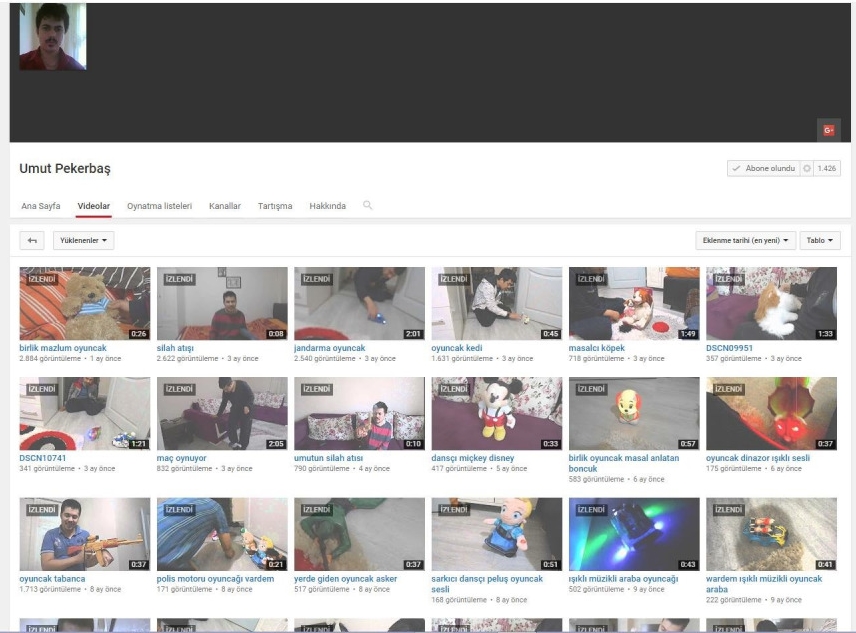This screenshot has width=856, height=633.
Task: Open video link oyuncak tabanca
Action: point(52,578)
